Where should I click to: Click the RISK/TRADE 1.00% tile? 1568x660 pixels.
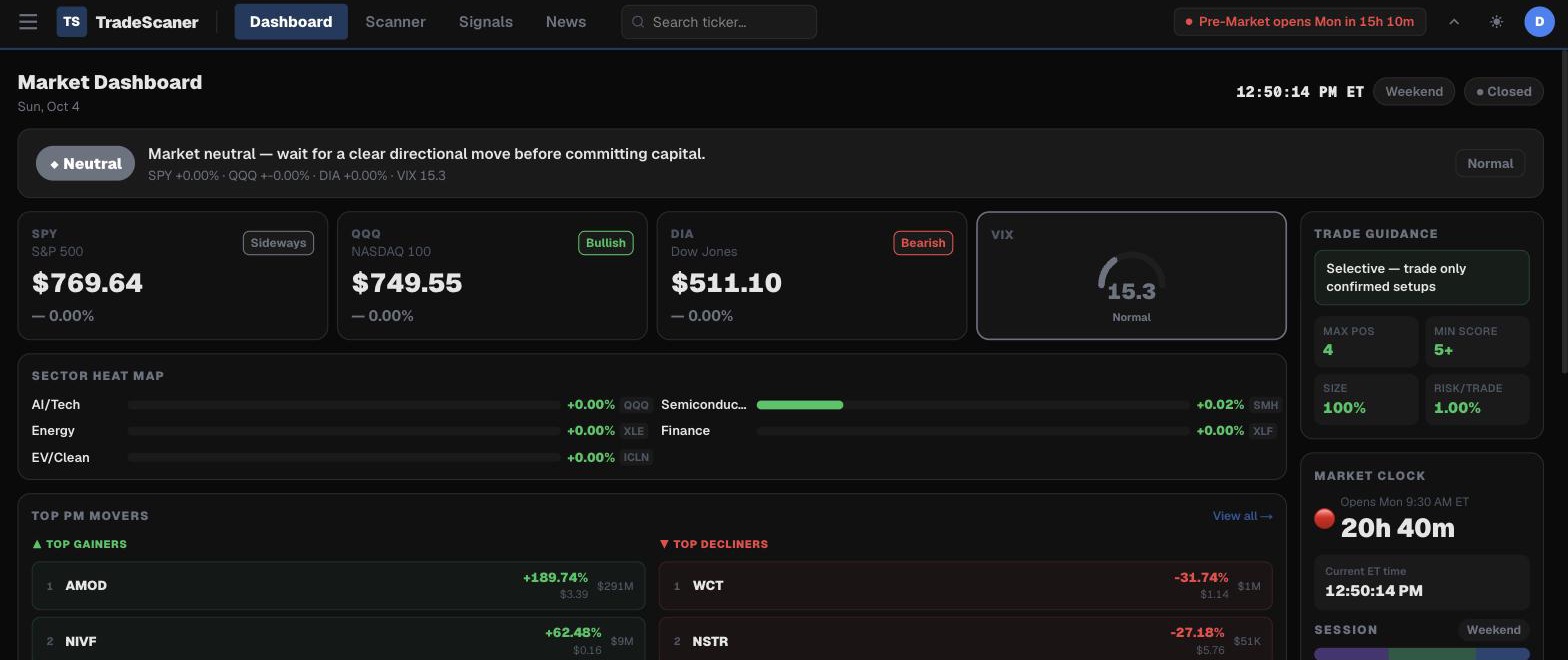pyautogui.click(x=1477, y=399)
